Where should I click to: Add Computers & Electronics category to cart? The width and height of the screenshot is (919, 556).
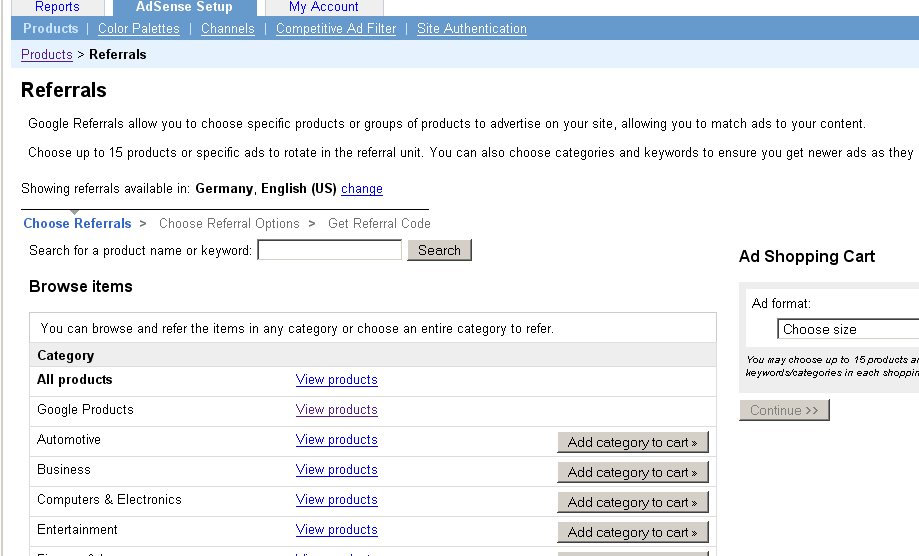(x=633, y=502)
